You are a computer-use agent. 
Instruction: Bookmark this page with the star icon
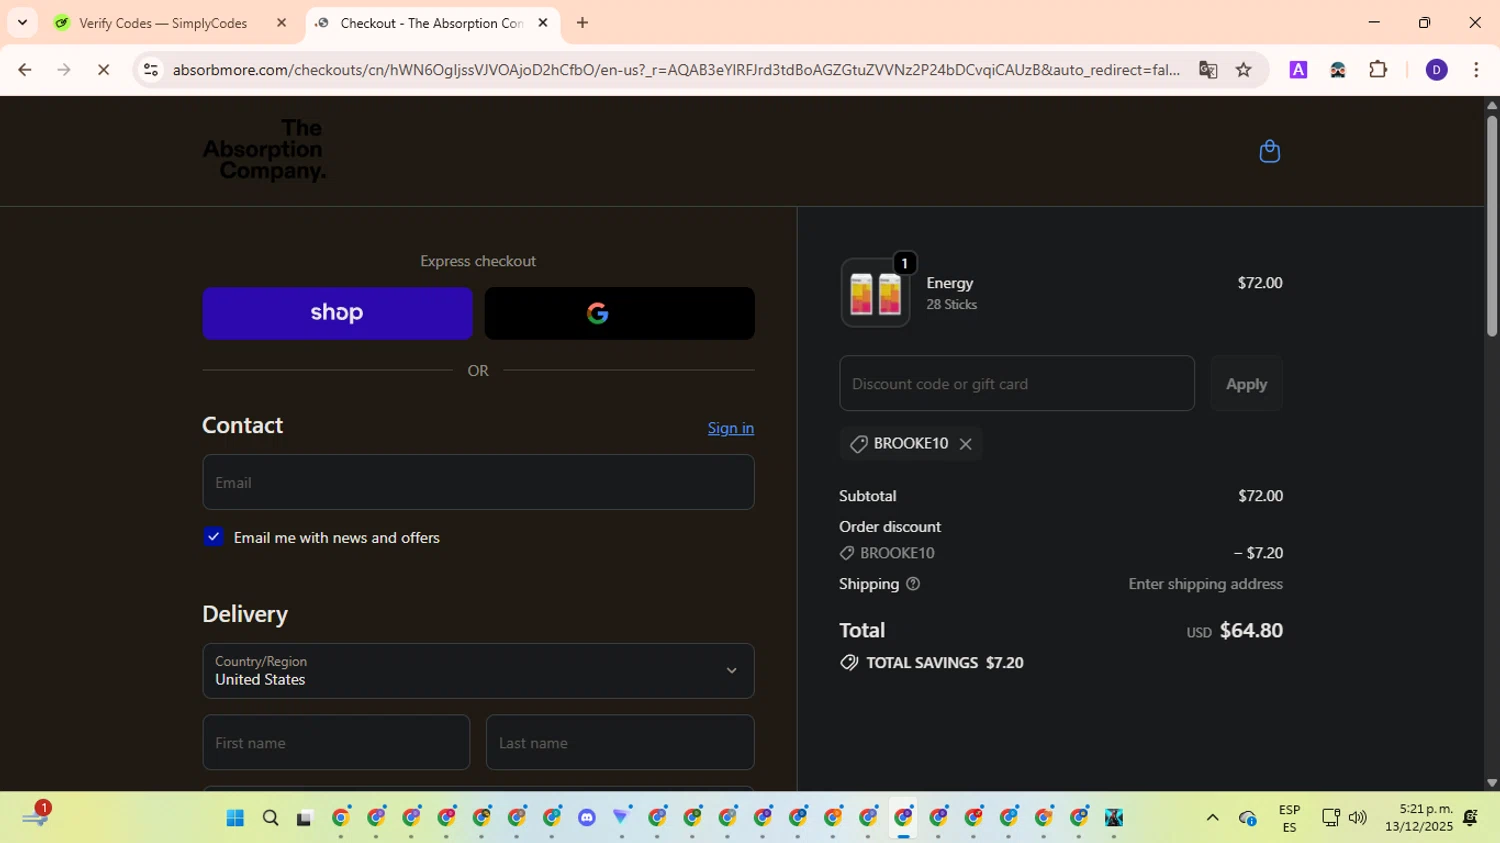point(1244,70)
